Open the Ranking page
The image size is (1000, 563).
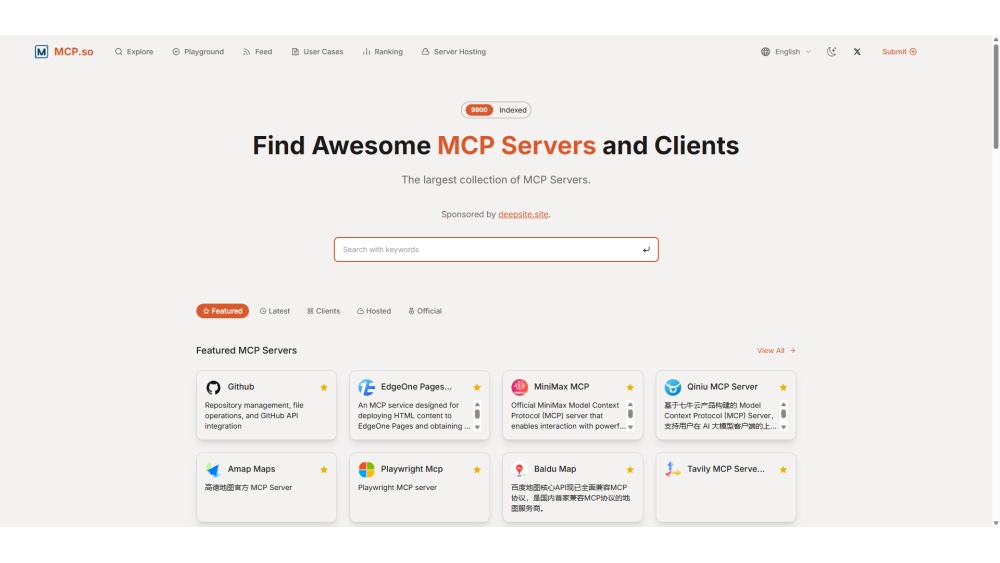[x=383, y=52]
